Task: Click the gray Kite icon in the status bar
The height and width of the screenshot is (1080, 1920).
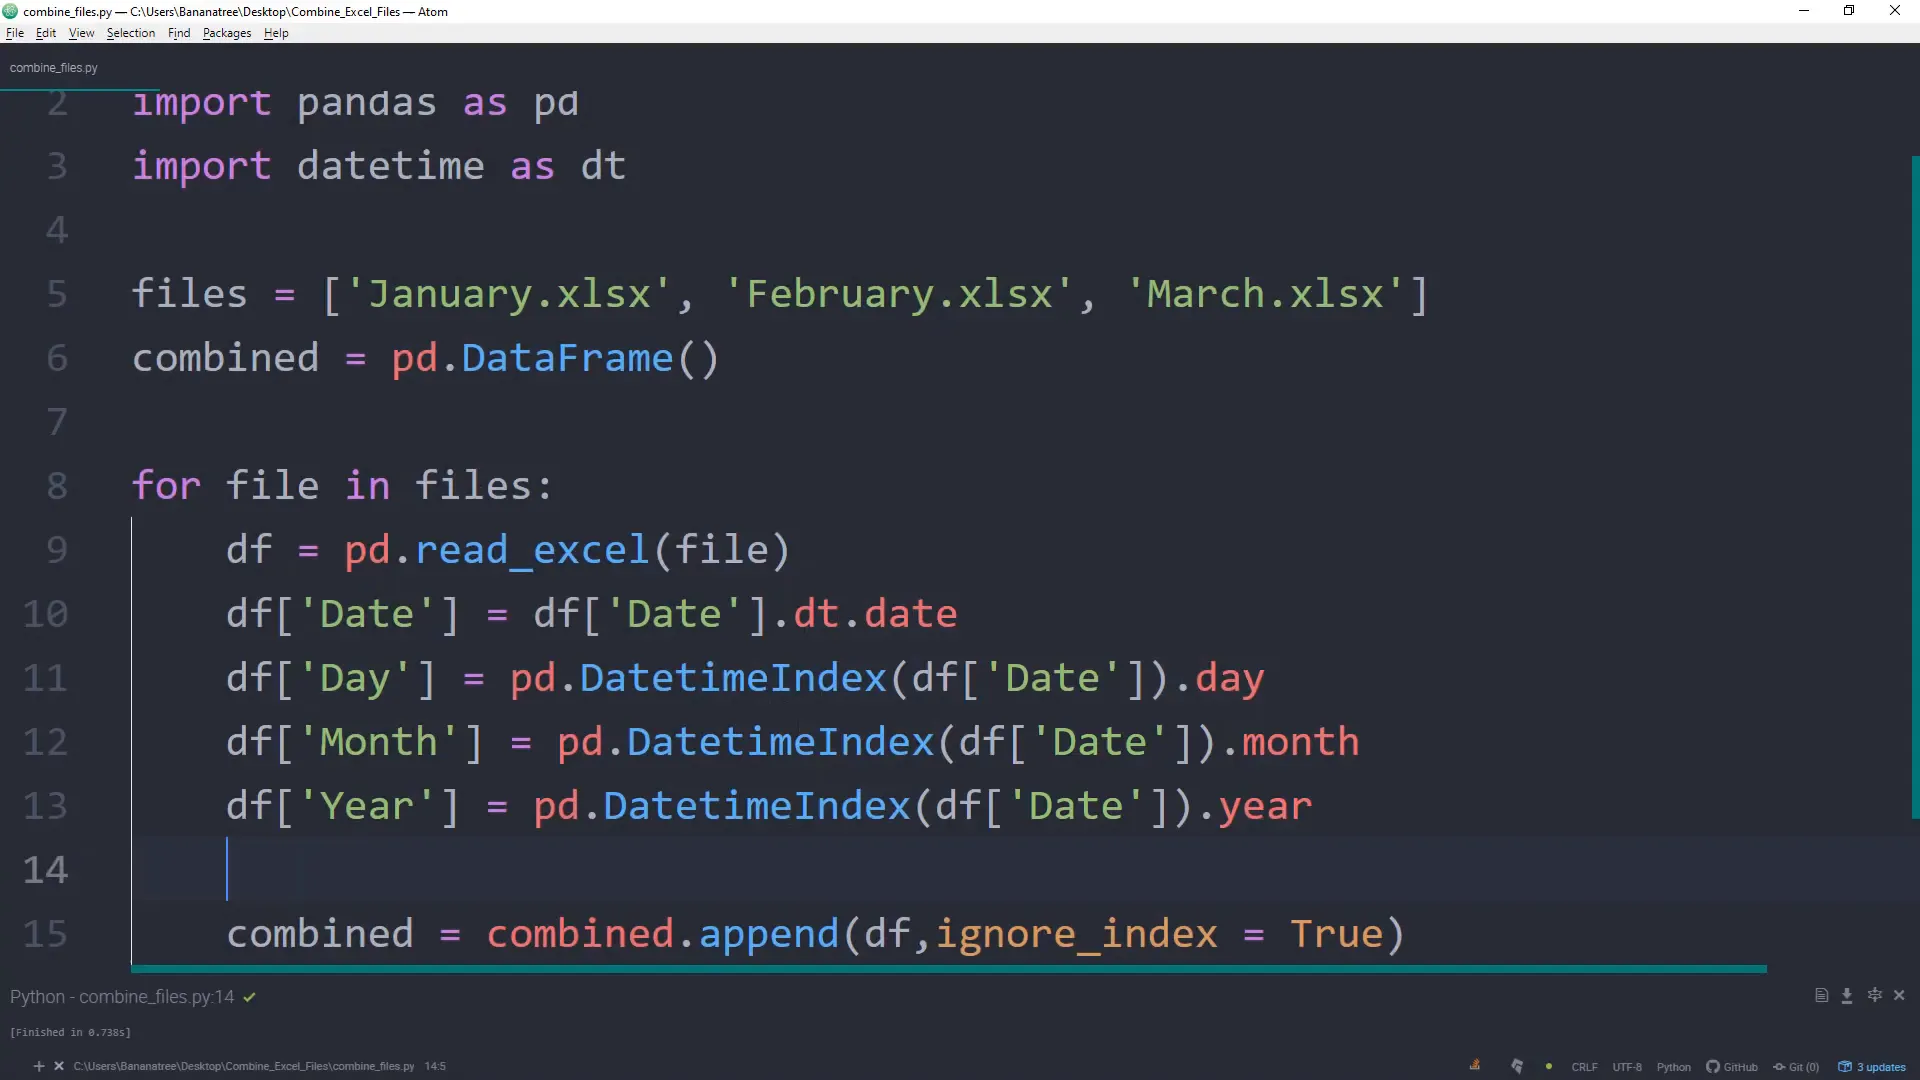Action: [x=1518, y=1066]
